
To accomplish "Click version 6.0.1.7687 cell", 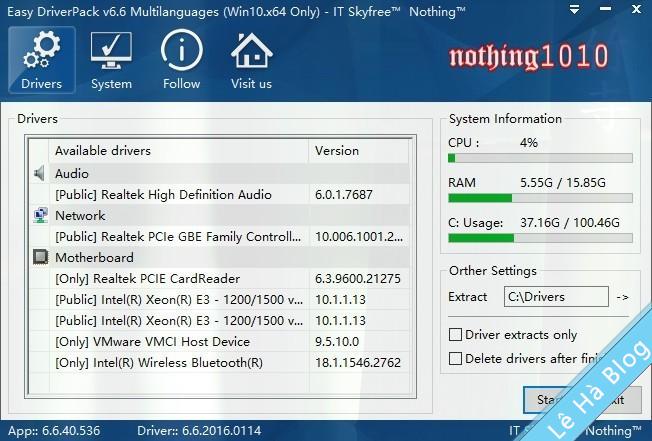I will click(x=344, y=195).
